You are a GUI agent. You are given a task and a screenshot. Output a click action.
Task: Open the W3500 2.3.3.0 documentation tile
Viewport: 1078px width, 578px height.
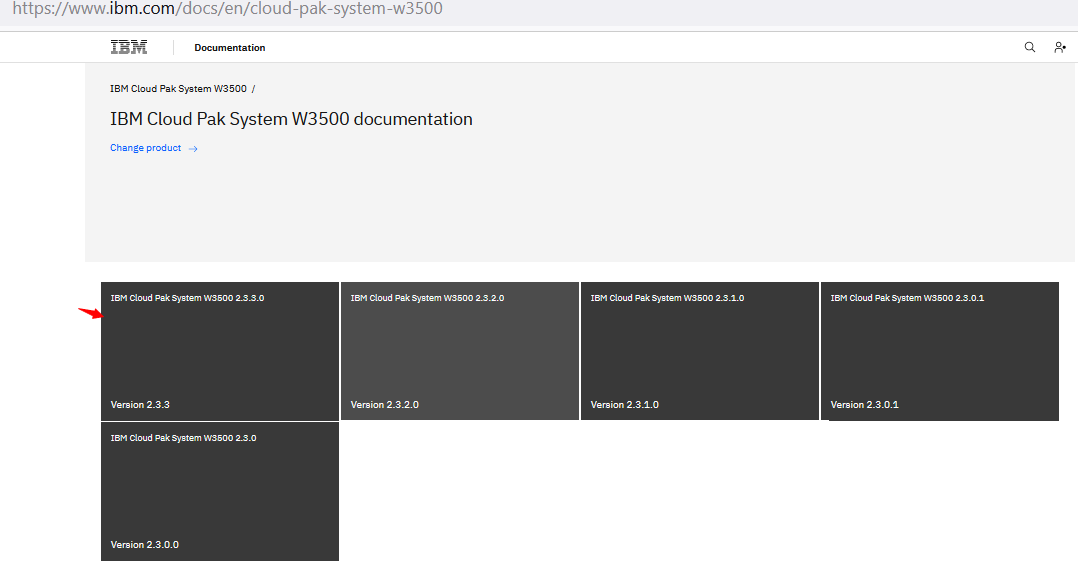(220, 351)
